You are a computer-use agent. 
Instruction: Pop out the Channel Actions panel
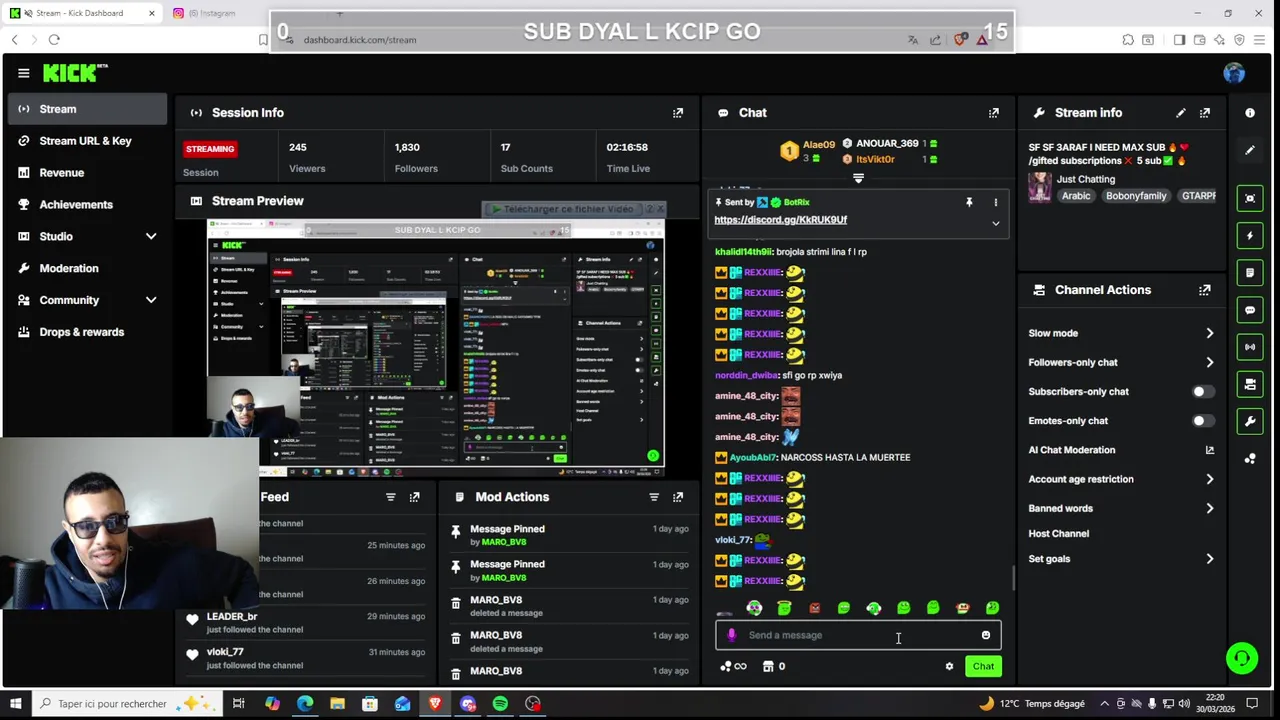[x=1205, y=290]
